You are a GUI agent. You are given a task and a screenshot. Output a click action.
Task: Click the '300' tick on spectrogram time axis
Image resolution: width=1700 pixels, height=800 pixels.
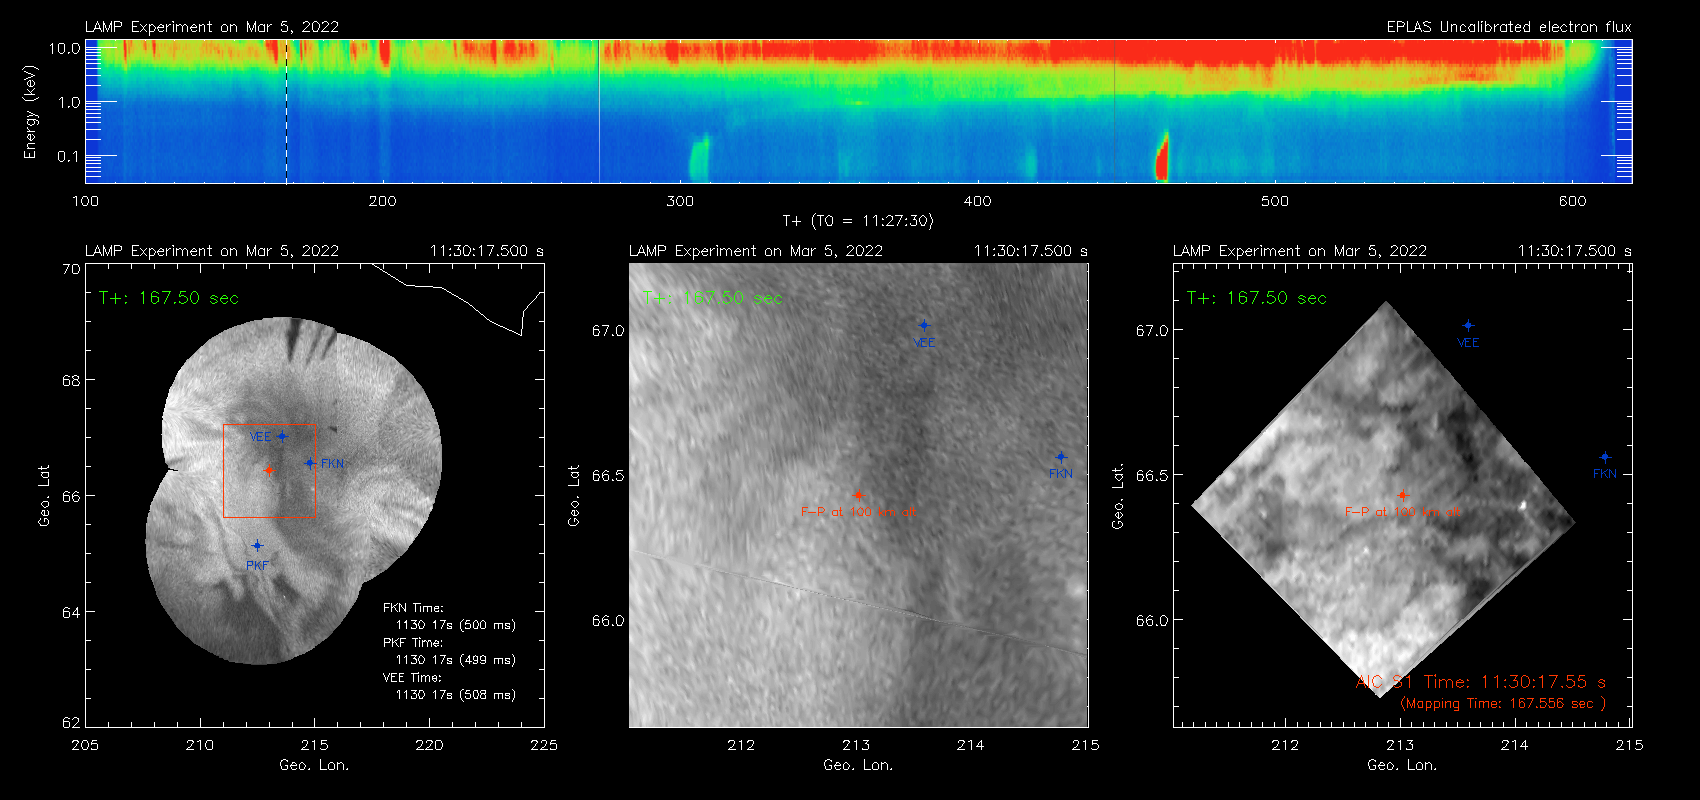680,201
